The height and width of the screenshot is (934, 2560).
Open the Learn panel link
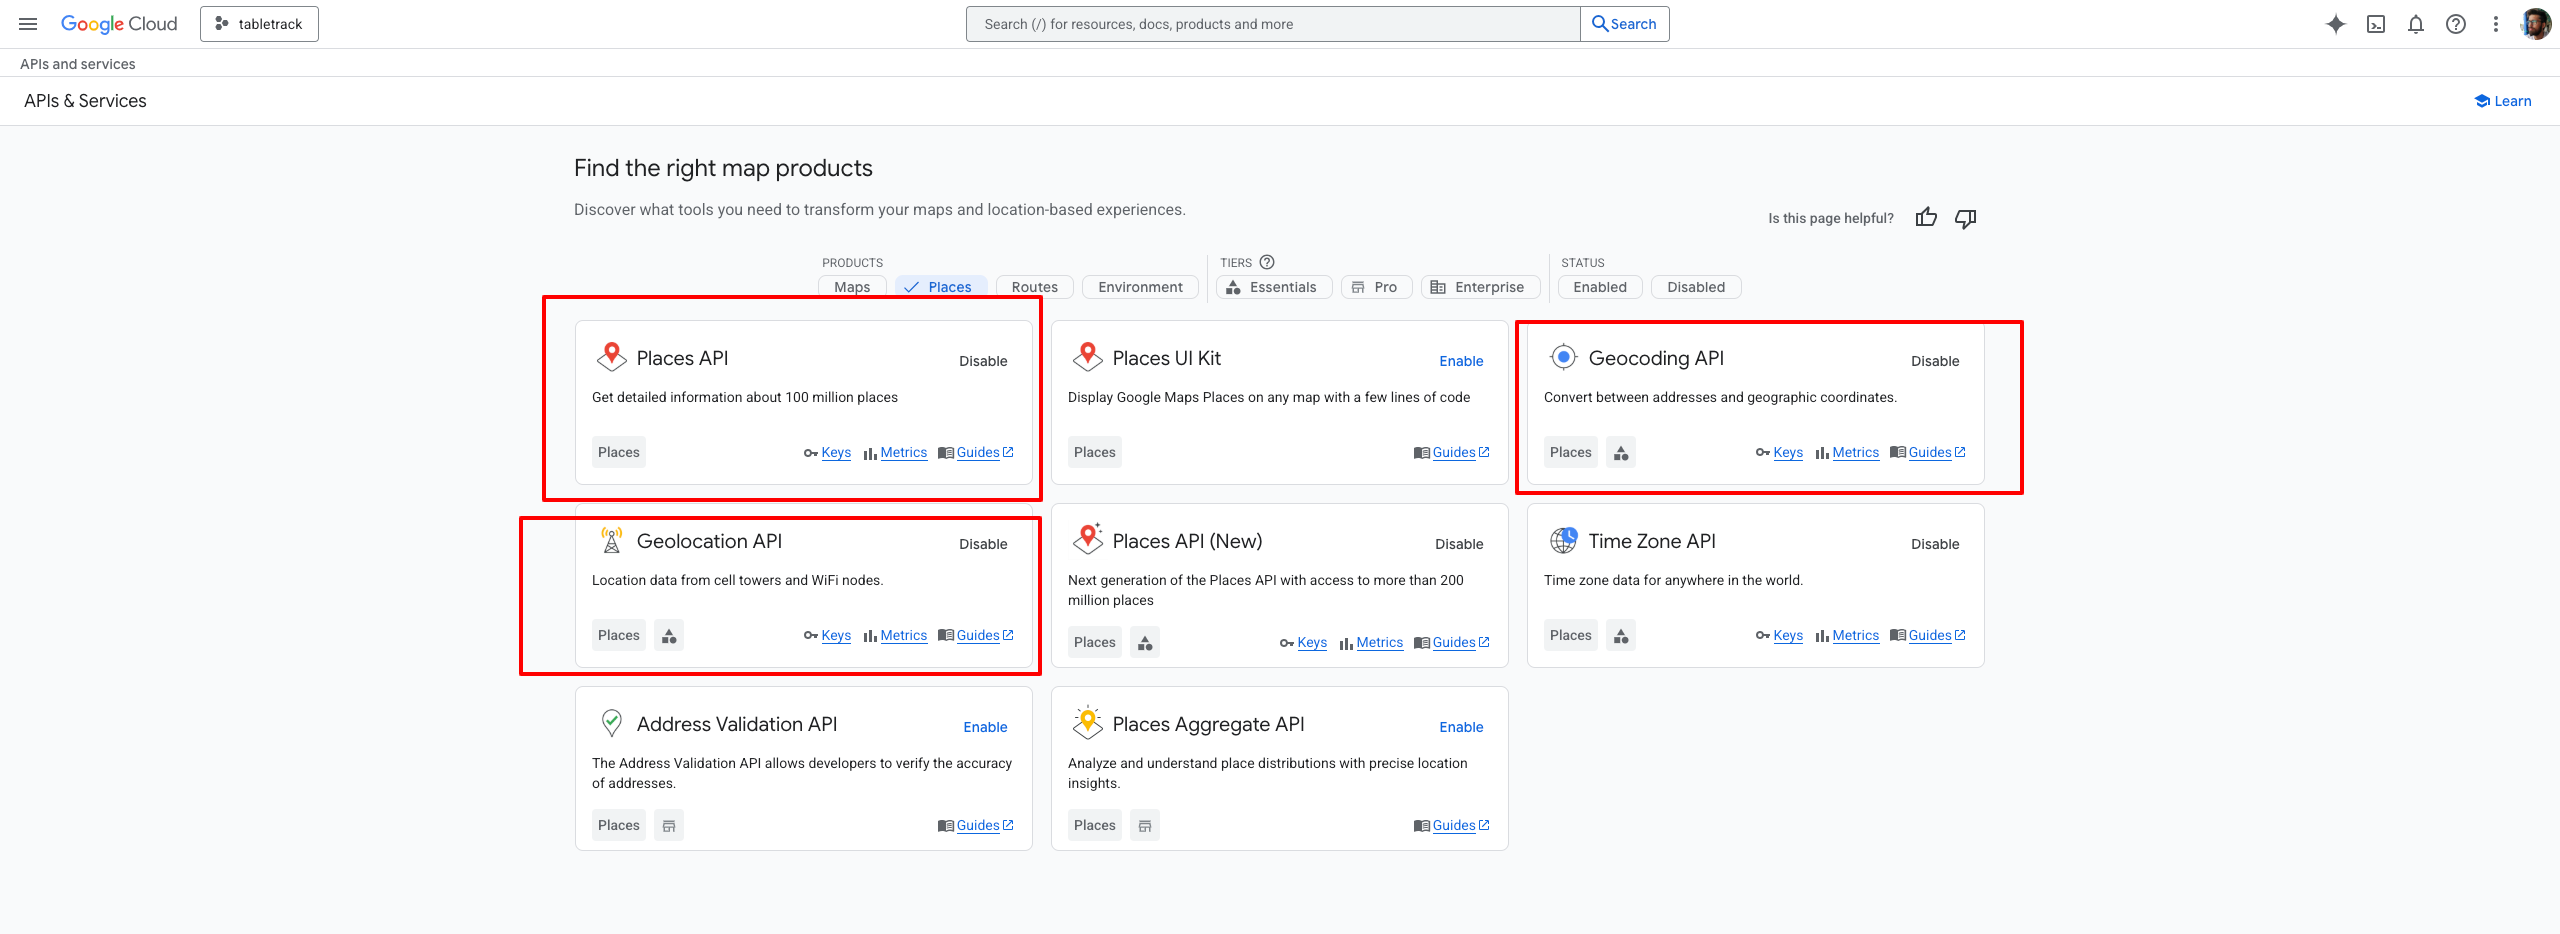click(2503, 101)
